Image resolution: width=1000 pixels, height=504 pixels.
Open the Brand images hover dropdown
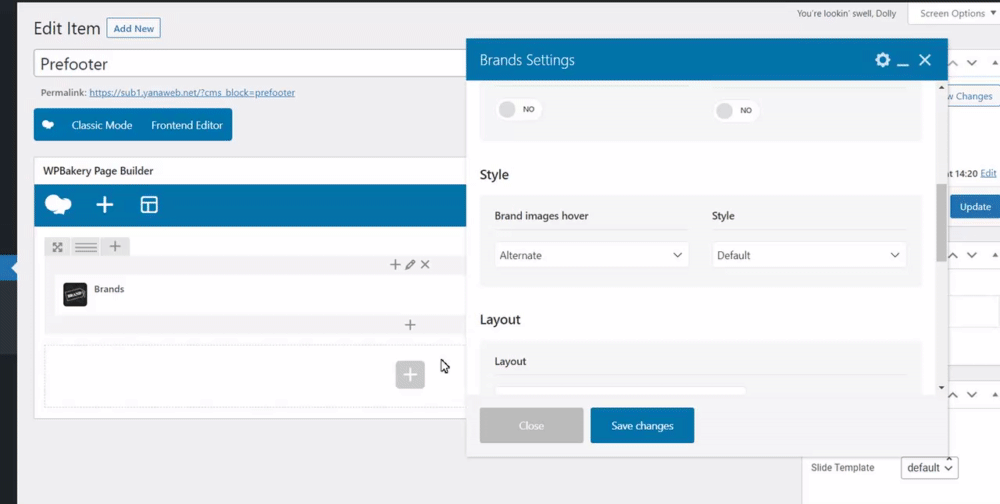pos(591,255)
